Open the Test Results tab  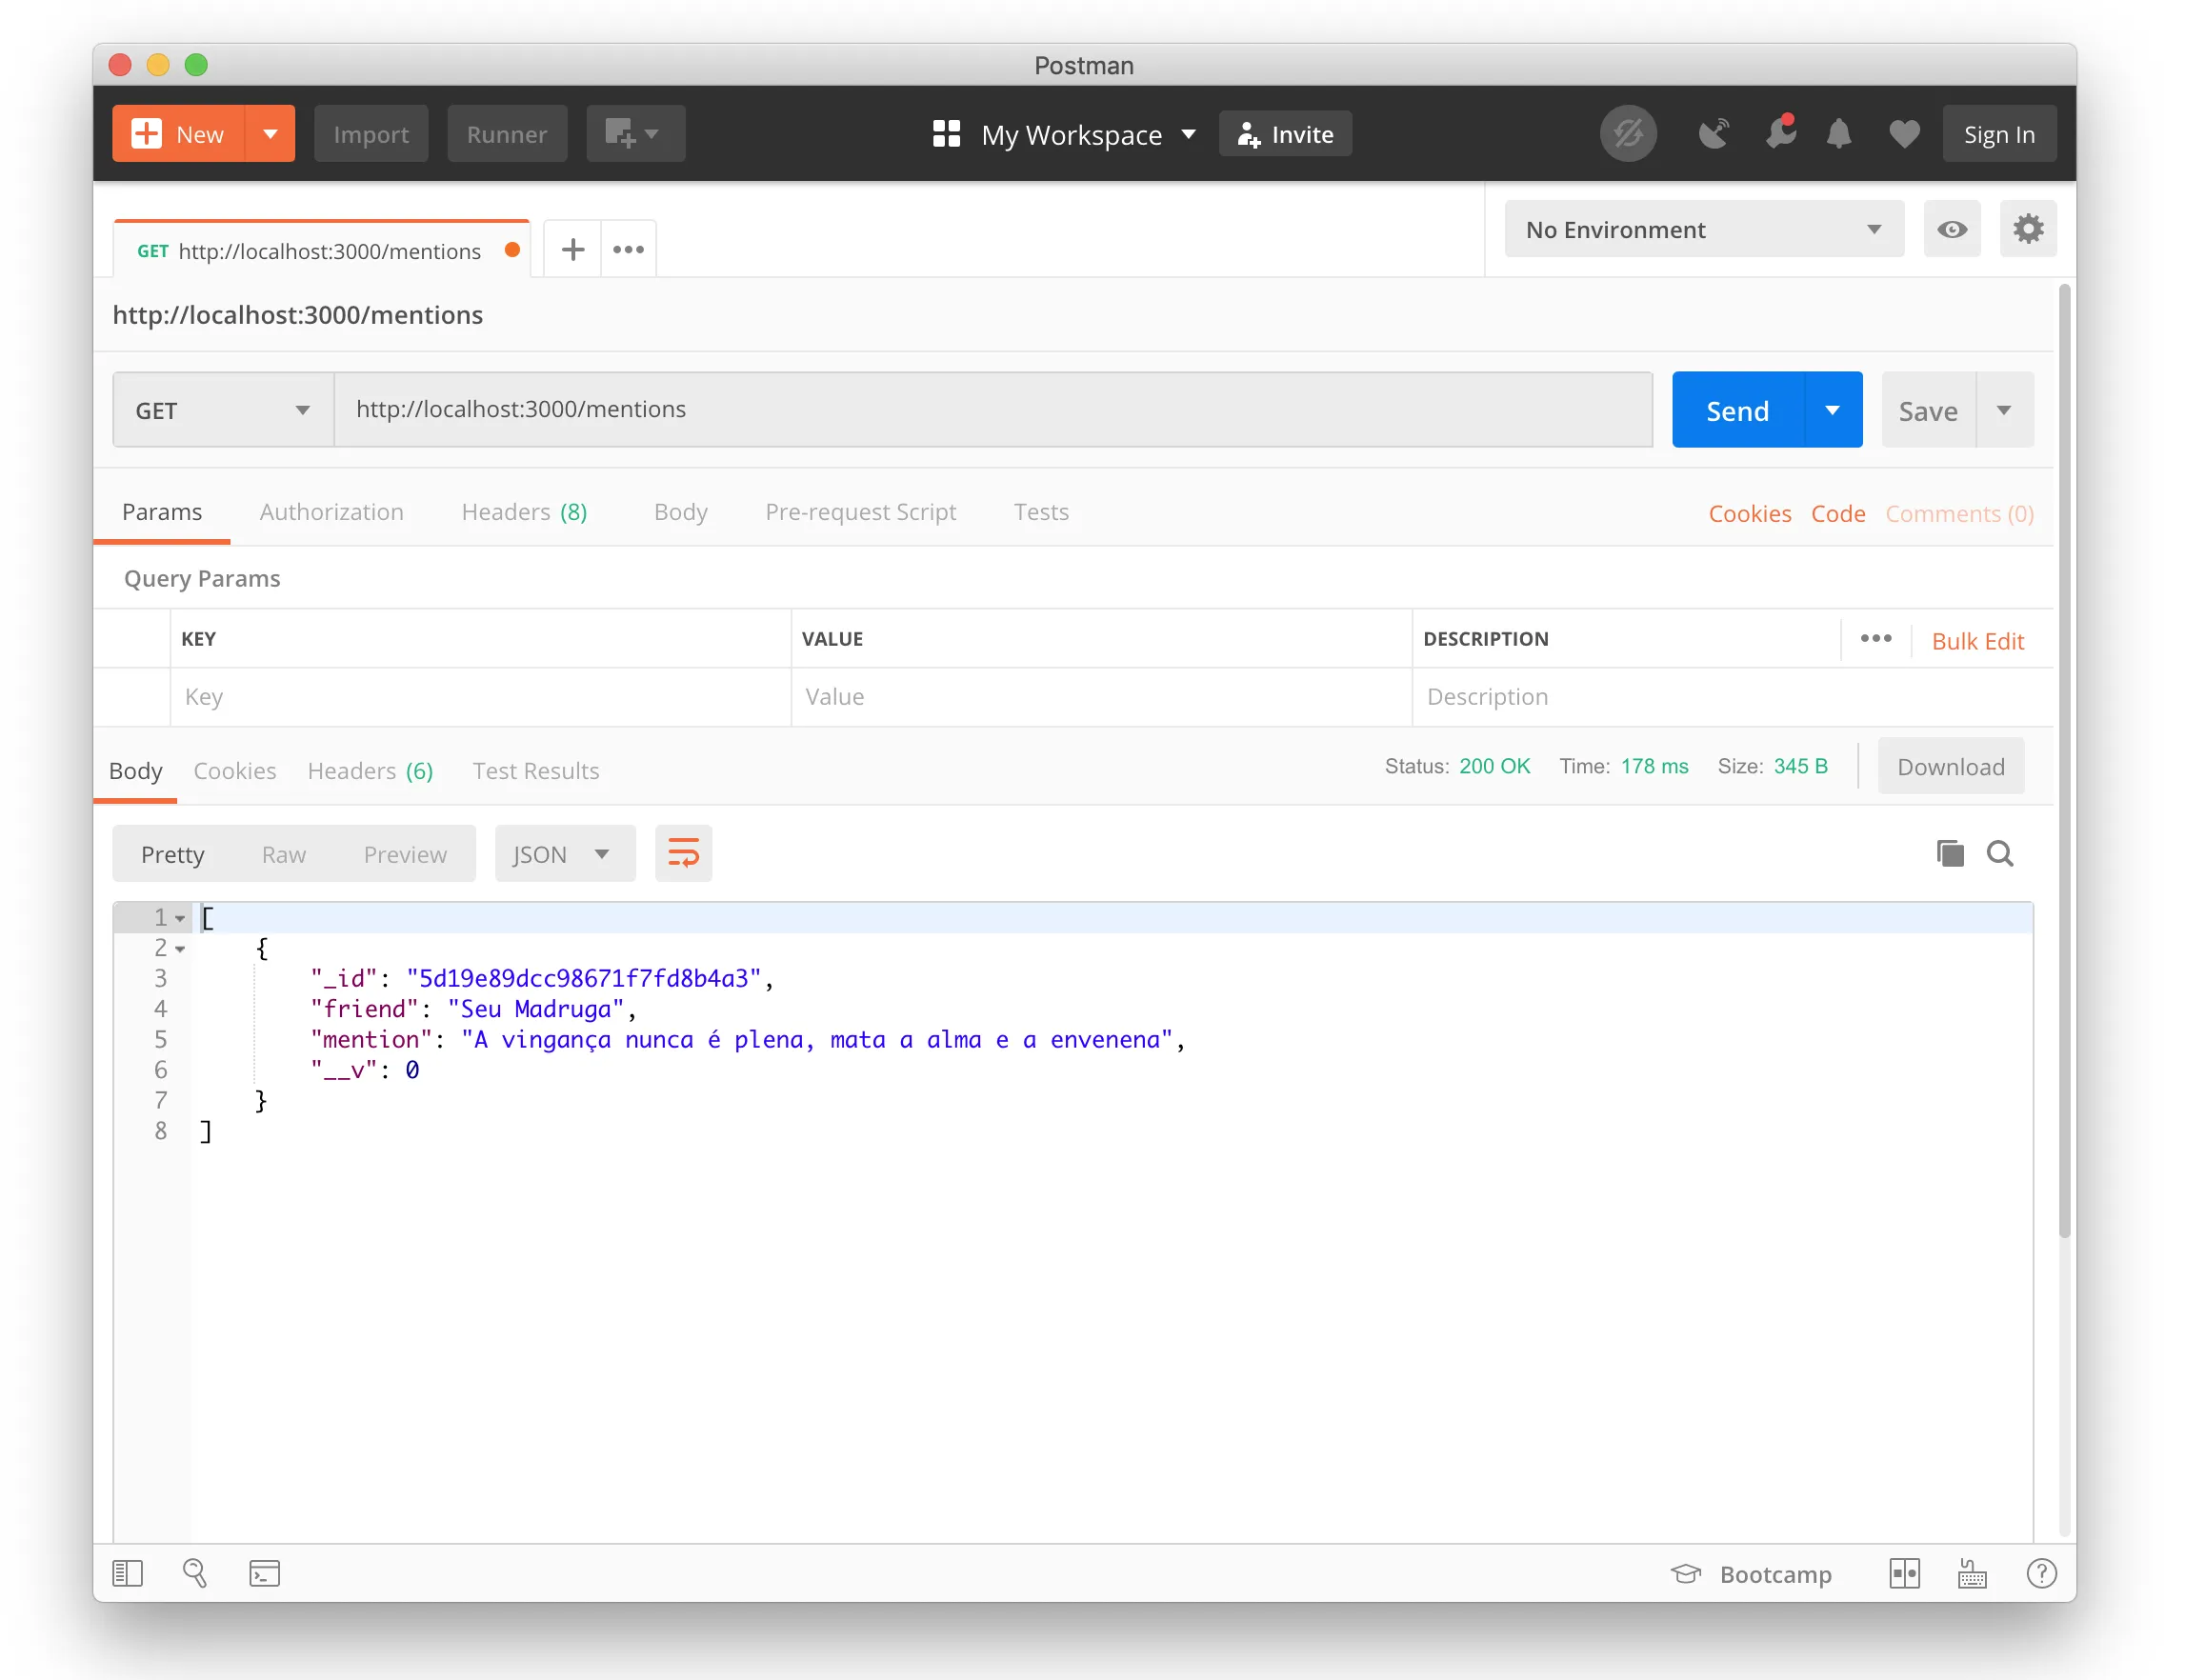pyautogui.click(x=535, y=770)
